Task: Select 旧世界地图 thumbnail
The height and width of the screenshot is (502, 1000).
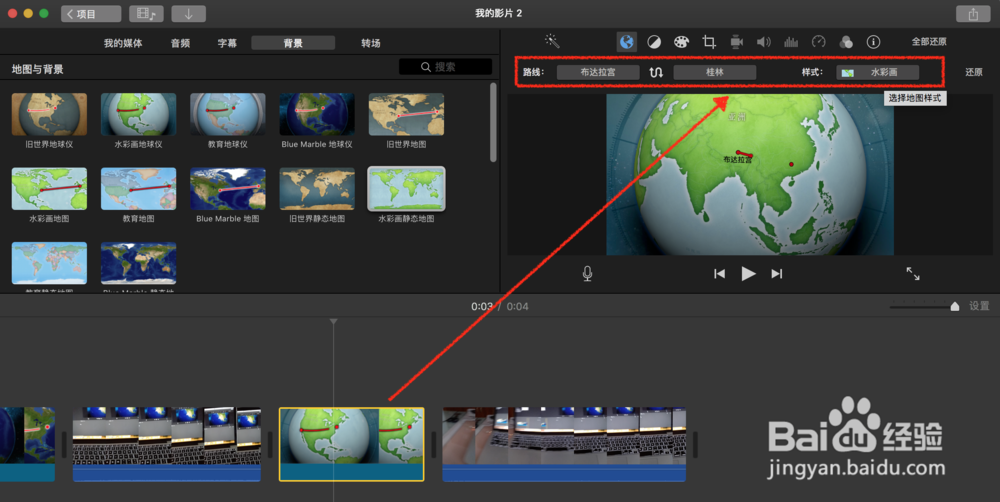Action: pos(406,114)
